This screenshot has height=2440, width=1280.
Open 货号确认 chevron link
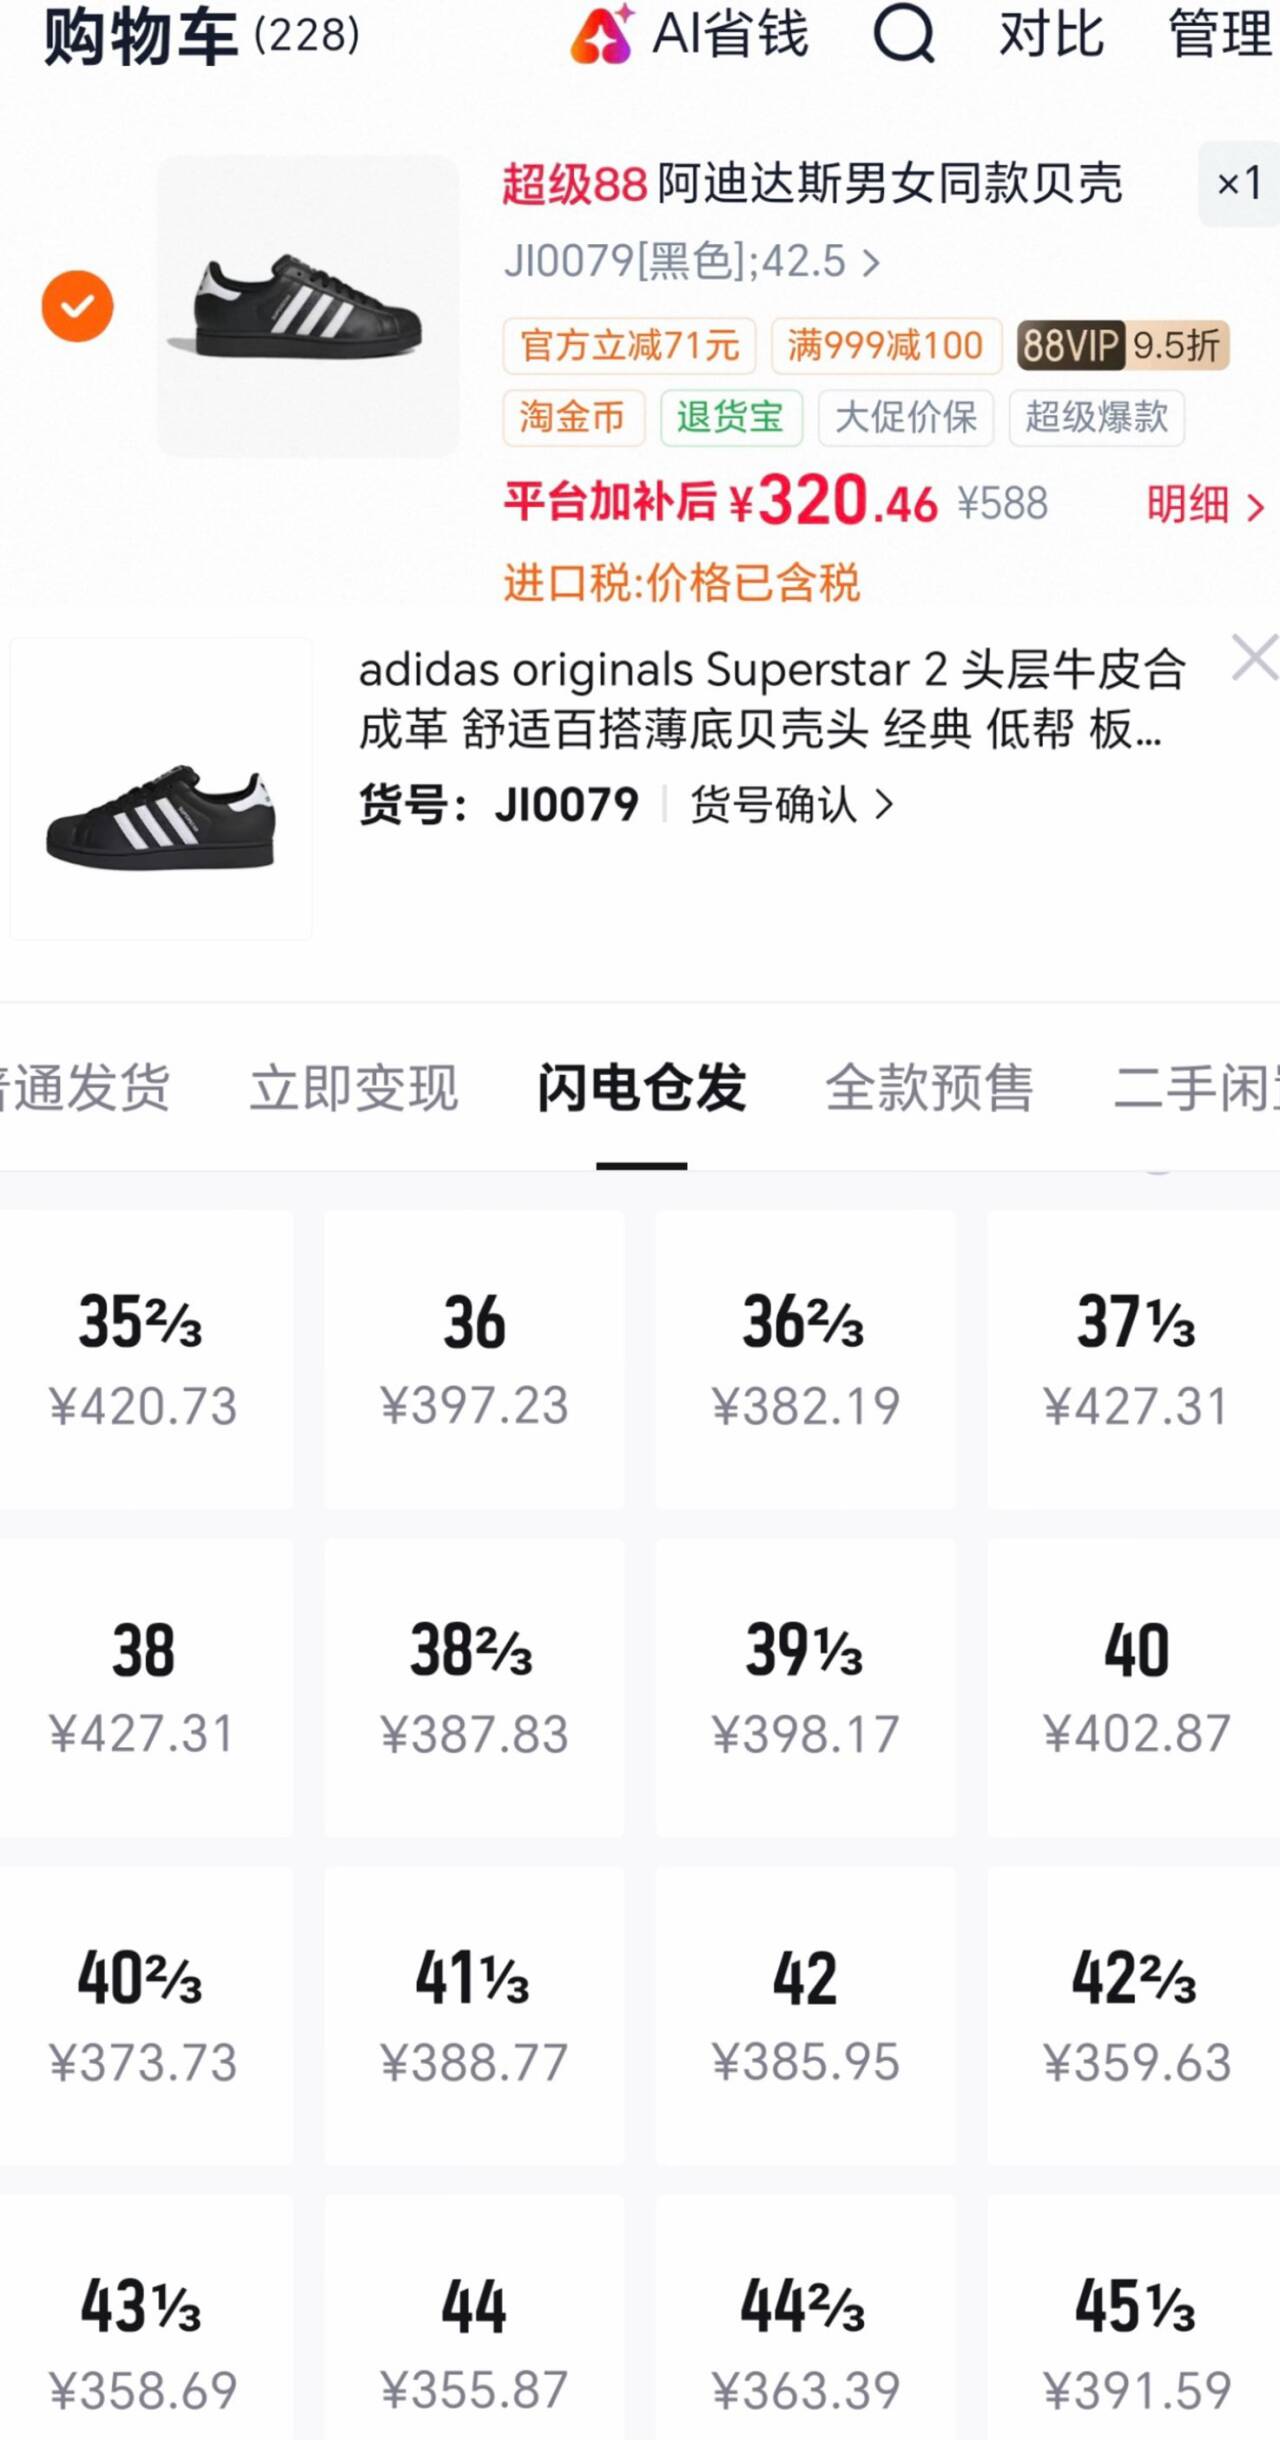tap(792, 805)
